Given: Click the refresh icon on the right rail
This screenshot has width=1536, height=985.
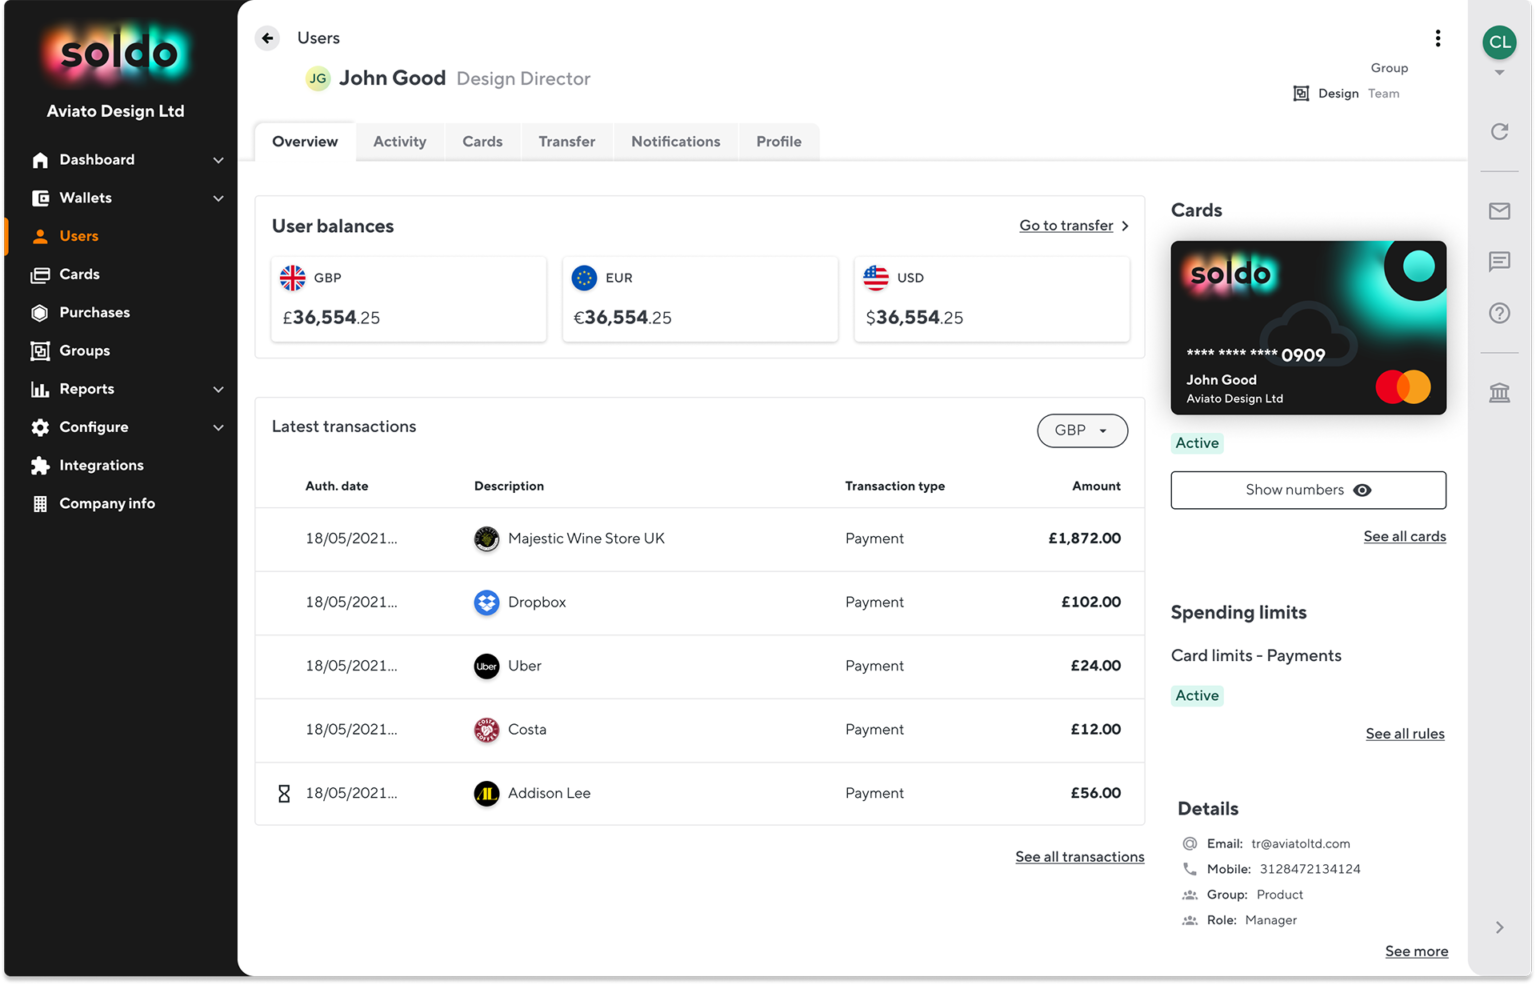Looking at the screenshot, I should [x=1499, y=131].
